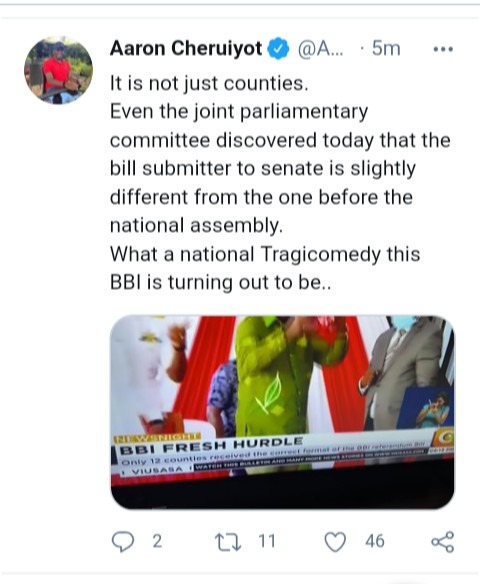This screenshot has width=480, height=584.
Task: Click the BBI FRESH HURDLE headline banner
Action: 211,446
